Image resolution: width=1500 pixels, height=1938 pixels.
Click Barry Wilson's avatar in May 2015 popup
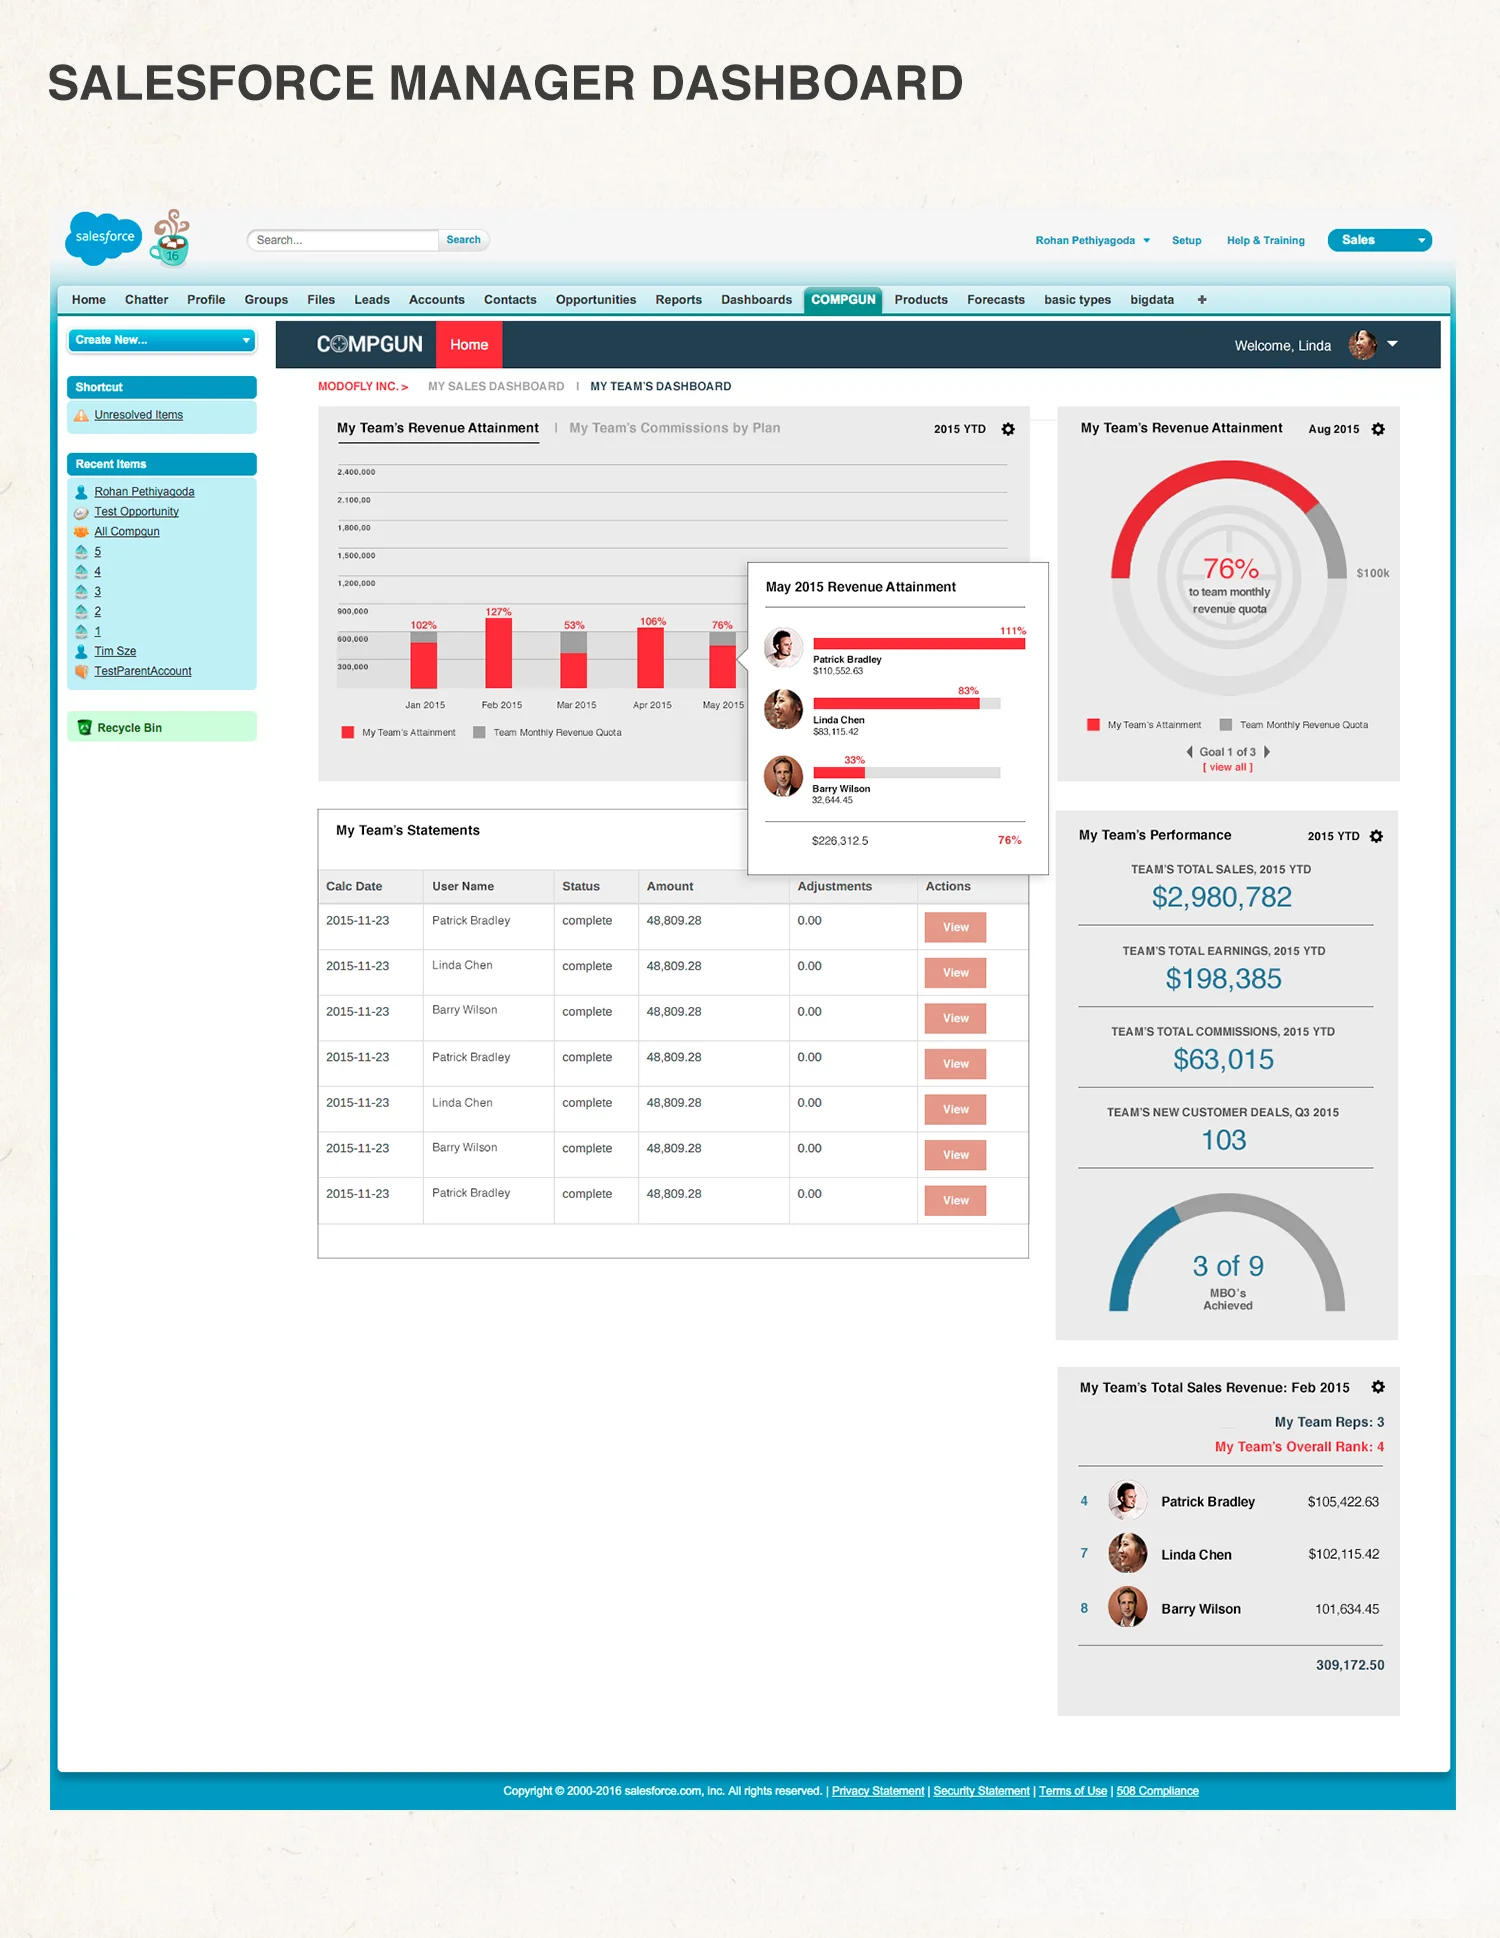(x=784, y=776)
